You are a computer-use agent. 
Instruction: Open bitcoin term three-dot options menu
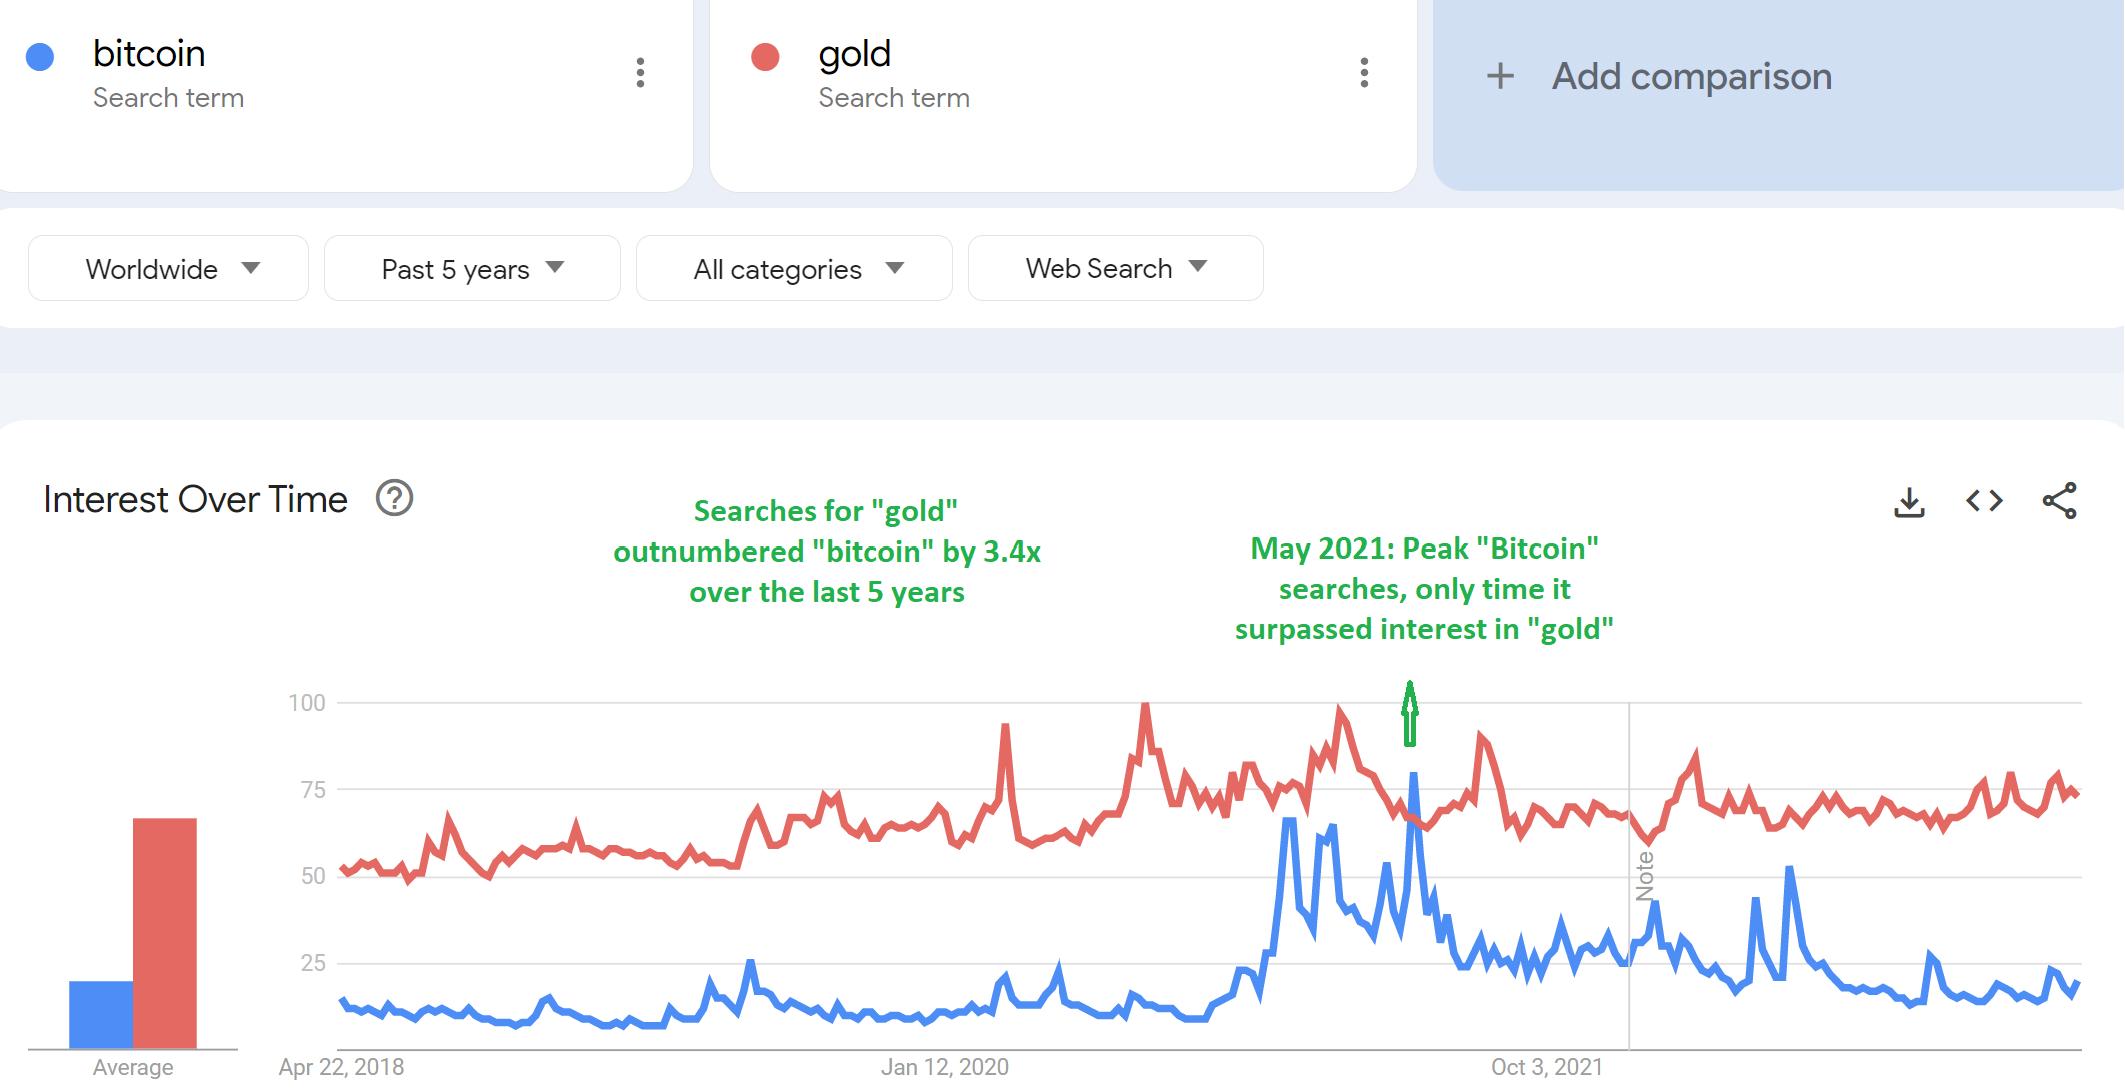[640, 72]
